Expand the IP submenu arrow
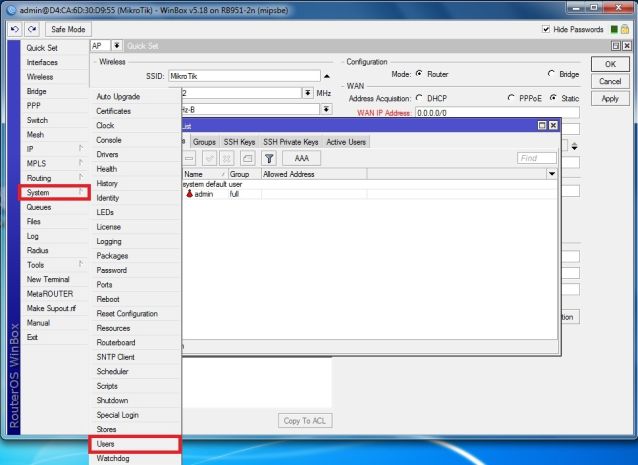 pos(81,148)
